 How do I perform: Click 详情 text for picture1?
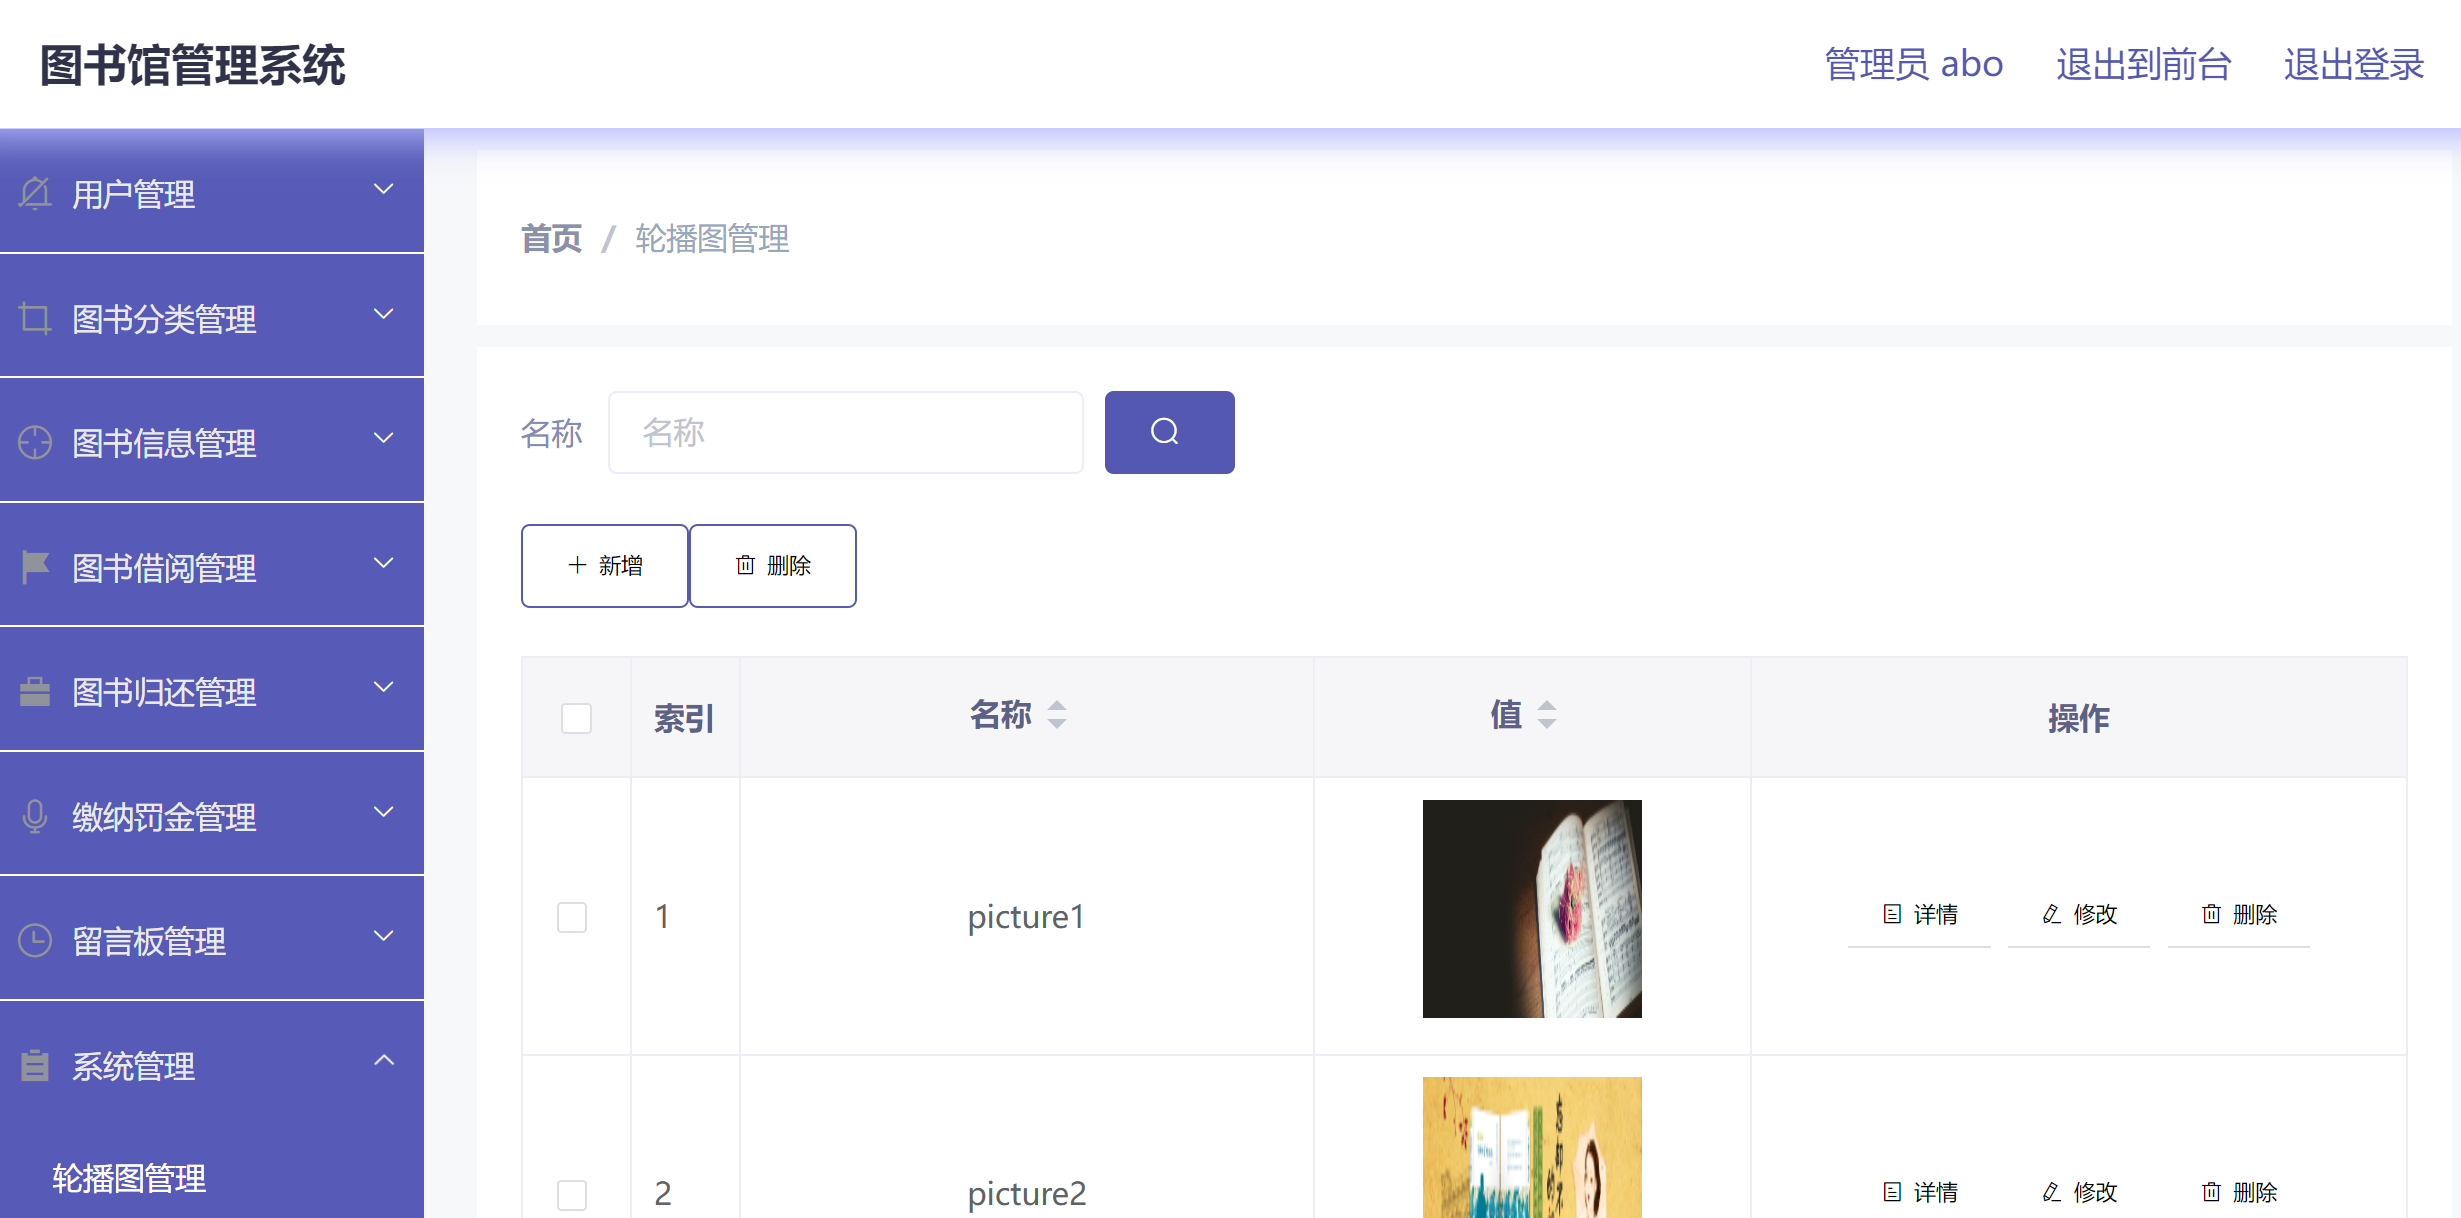coord(1936,914)
